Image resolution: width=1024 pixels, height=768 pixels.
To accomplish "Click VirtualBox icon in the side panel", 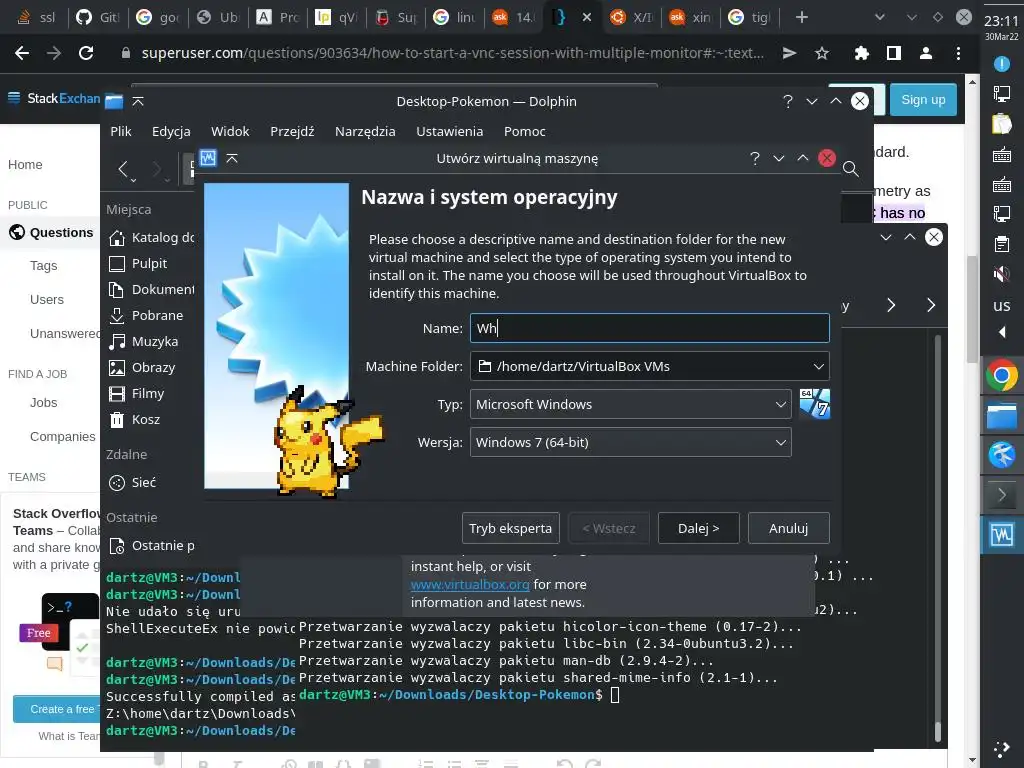I will pos(1002,535).
